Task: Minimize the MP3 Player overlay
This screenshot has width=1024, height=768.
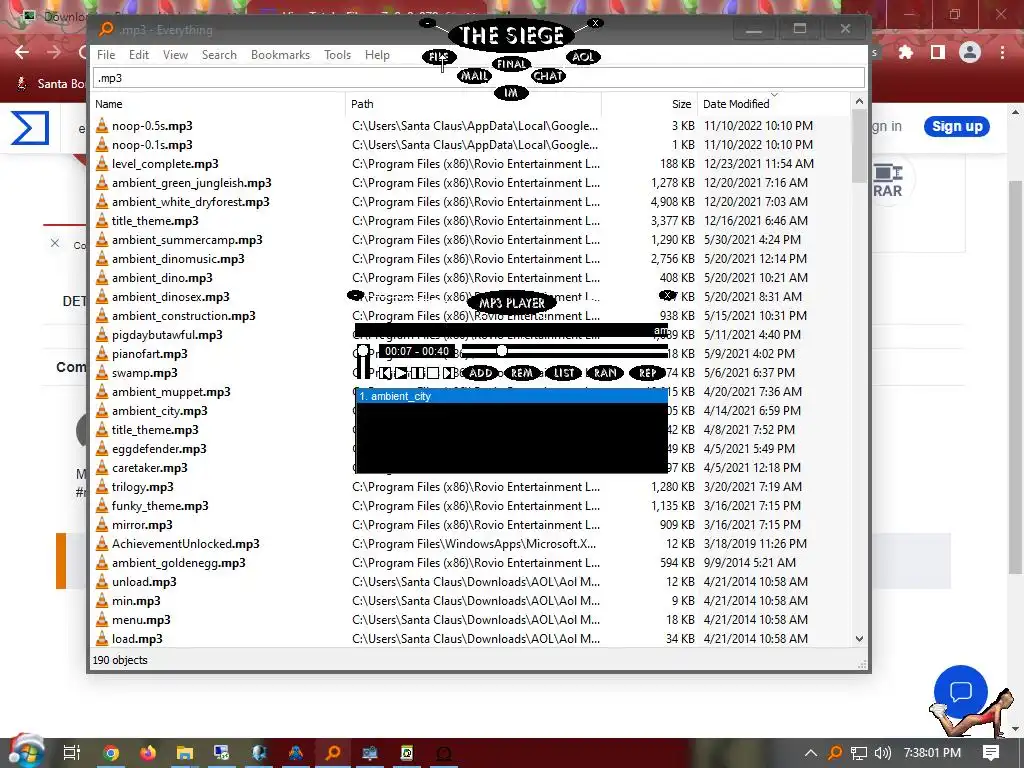Action: pyautogui.click(x=355, y=295)
